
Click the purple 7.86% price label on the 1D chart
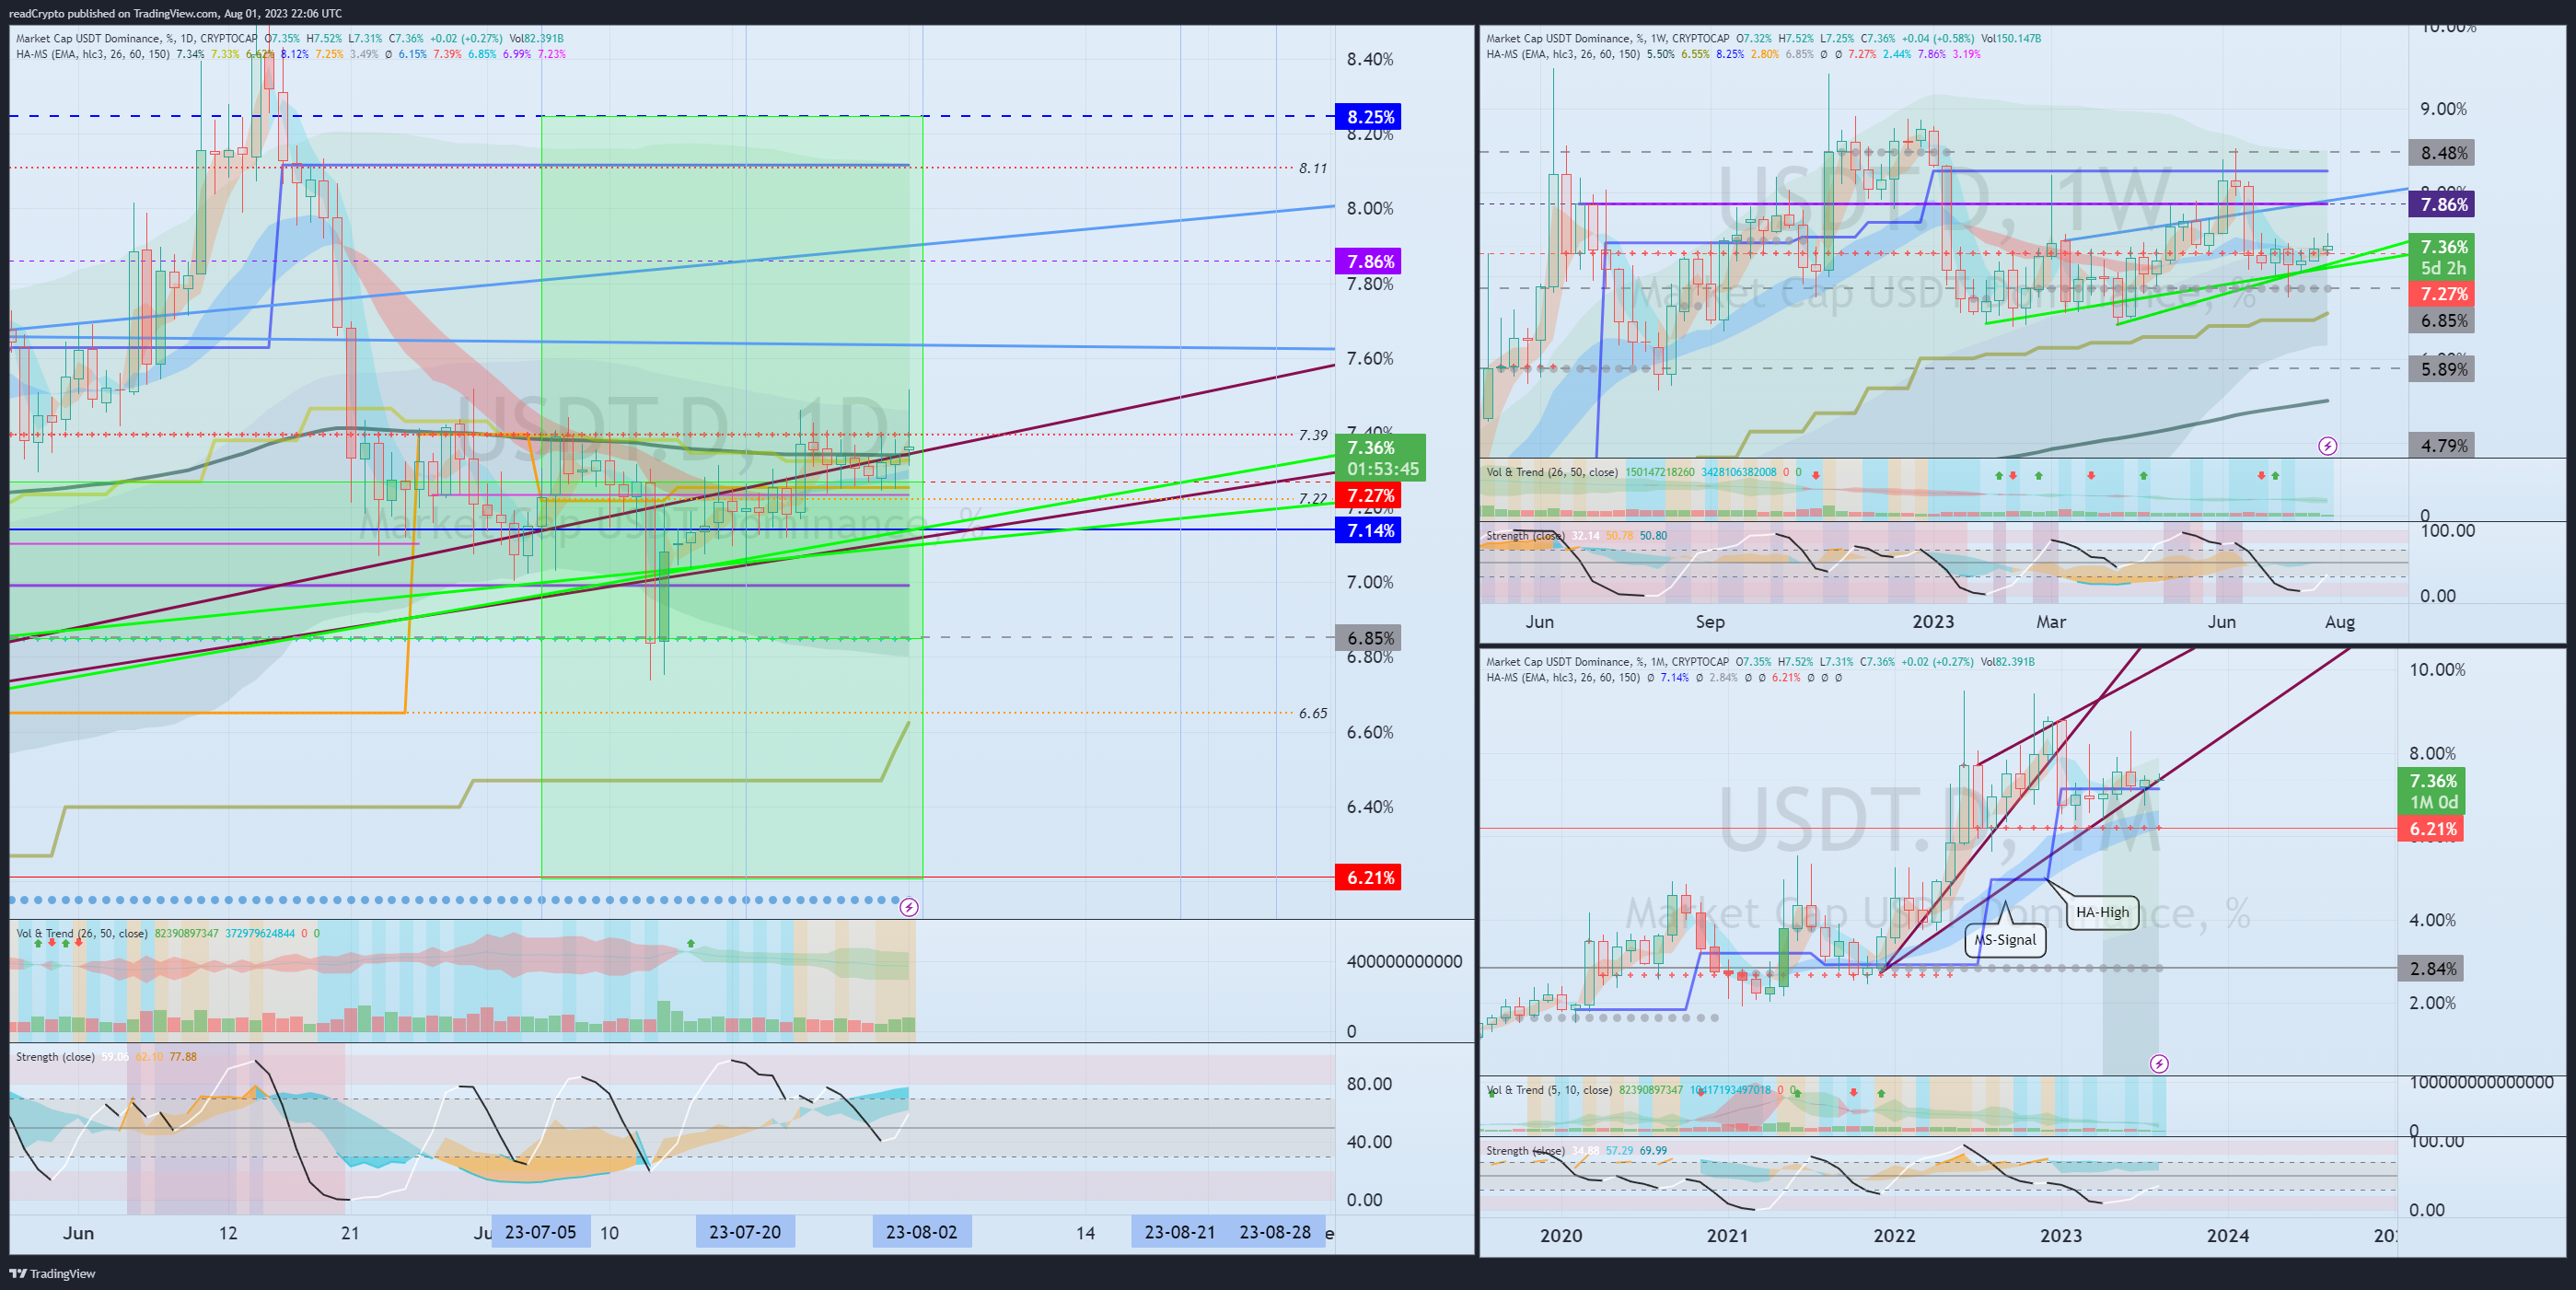(1368, 261)
